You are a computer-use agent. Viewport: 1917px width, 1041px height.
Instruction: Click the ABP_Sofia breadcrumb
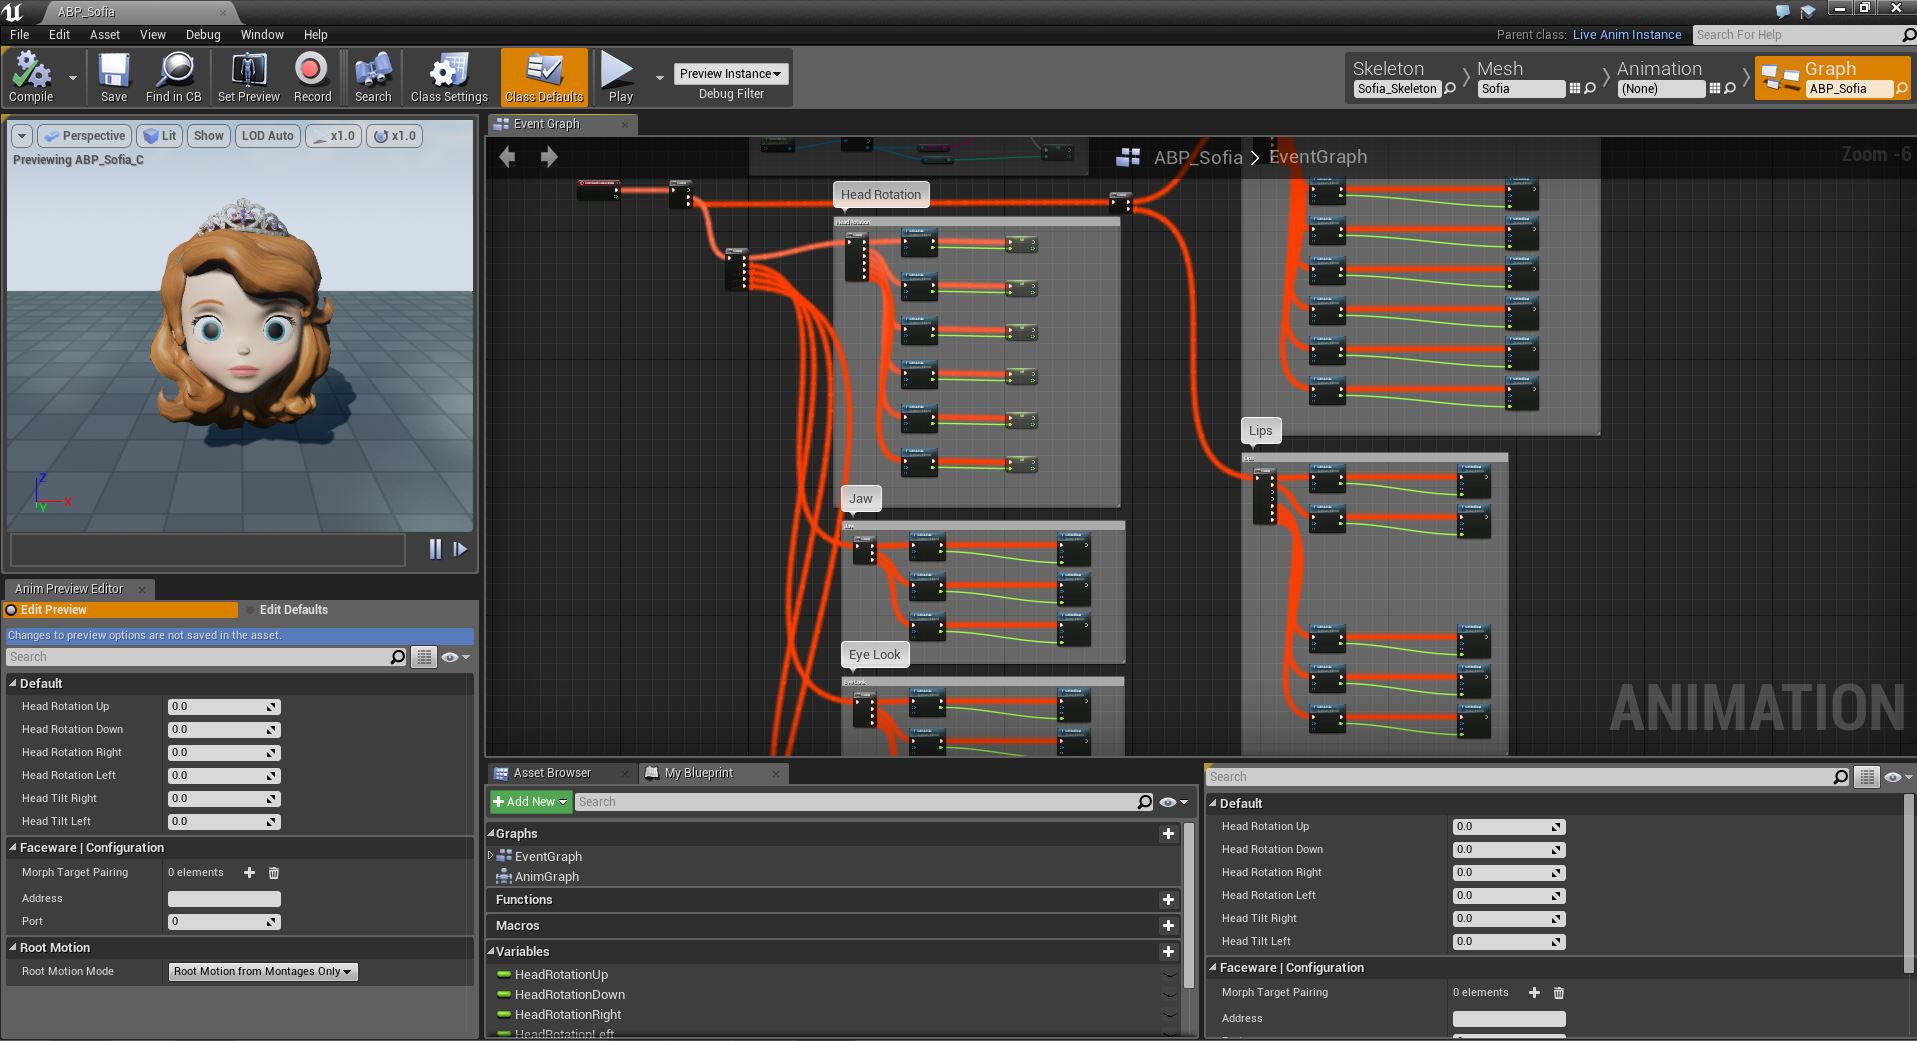click(x=1198, y=157)
